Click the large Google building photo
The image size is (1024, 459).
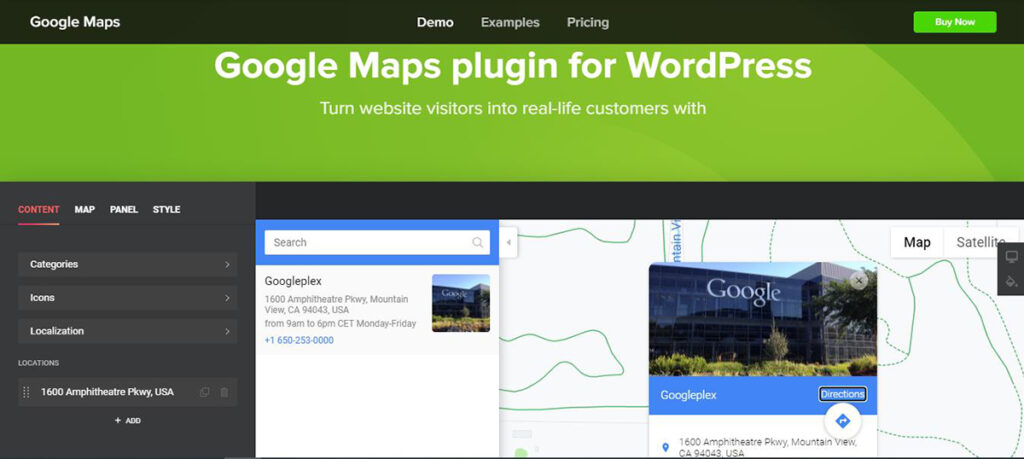point(763,319)
